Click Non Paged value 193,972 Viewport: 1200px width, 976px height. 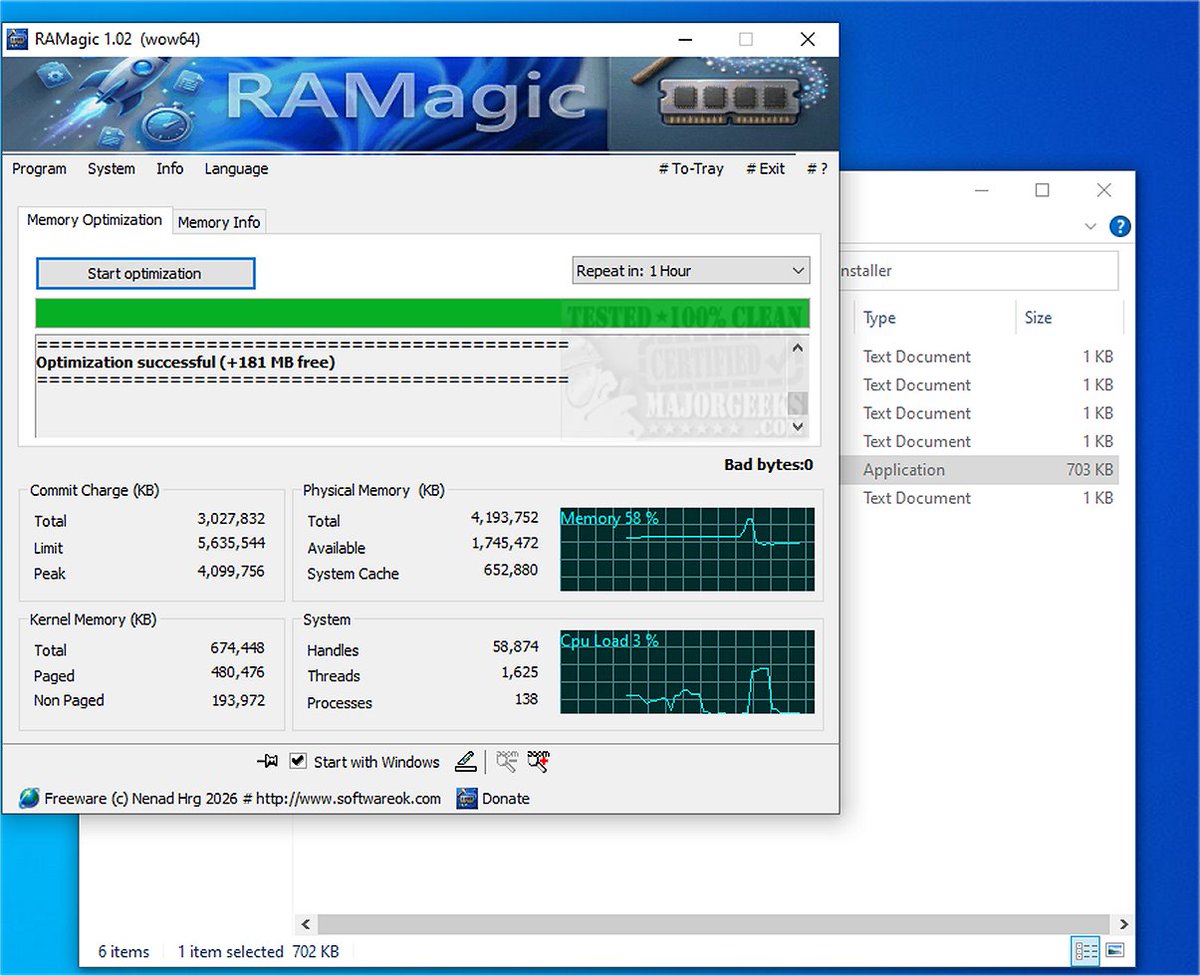pyautogui.click(x=238, y=700)
